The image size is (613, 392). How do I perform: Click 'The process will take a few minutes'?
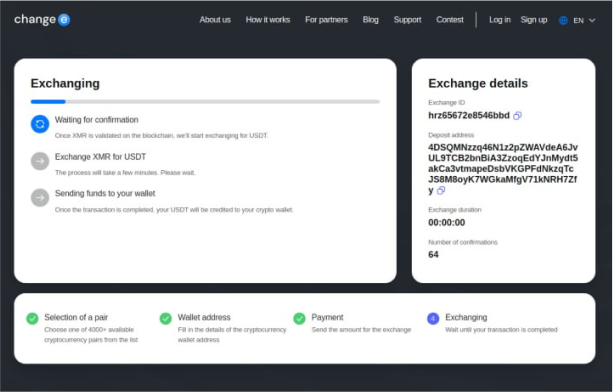point(125,172)
